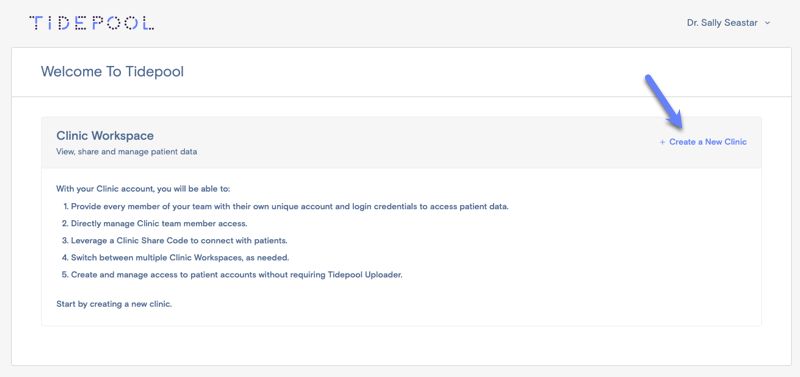Click 'Switch between multiple Clinic Workspaces' item
The width and height of the screenshot is (800, 377).
[177, 257]
